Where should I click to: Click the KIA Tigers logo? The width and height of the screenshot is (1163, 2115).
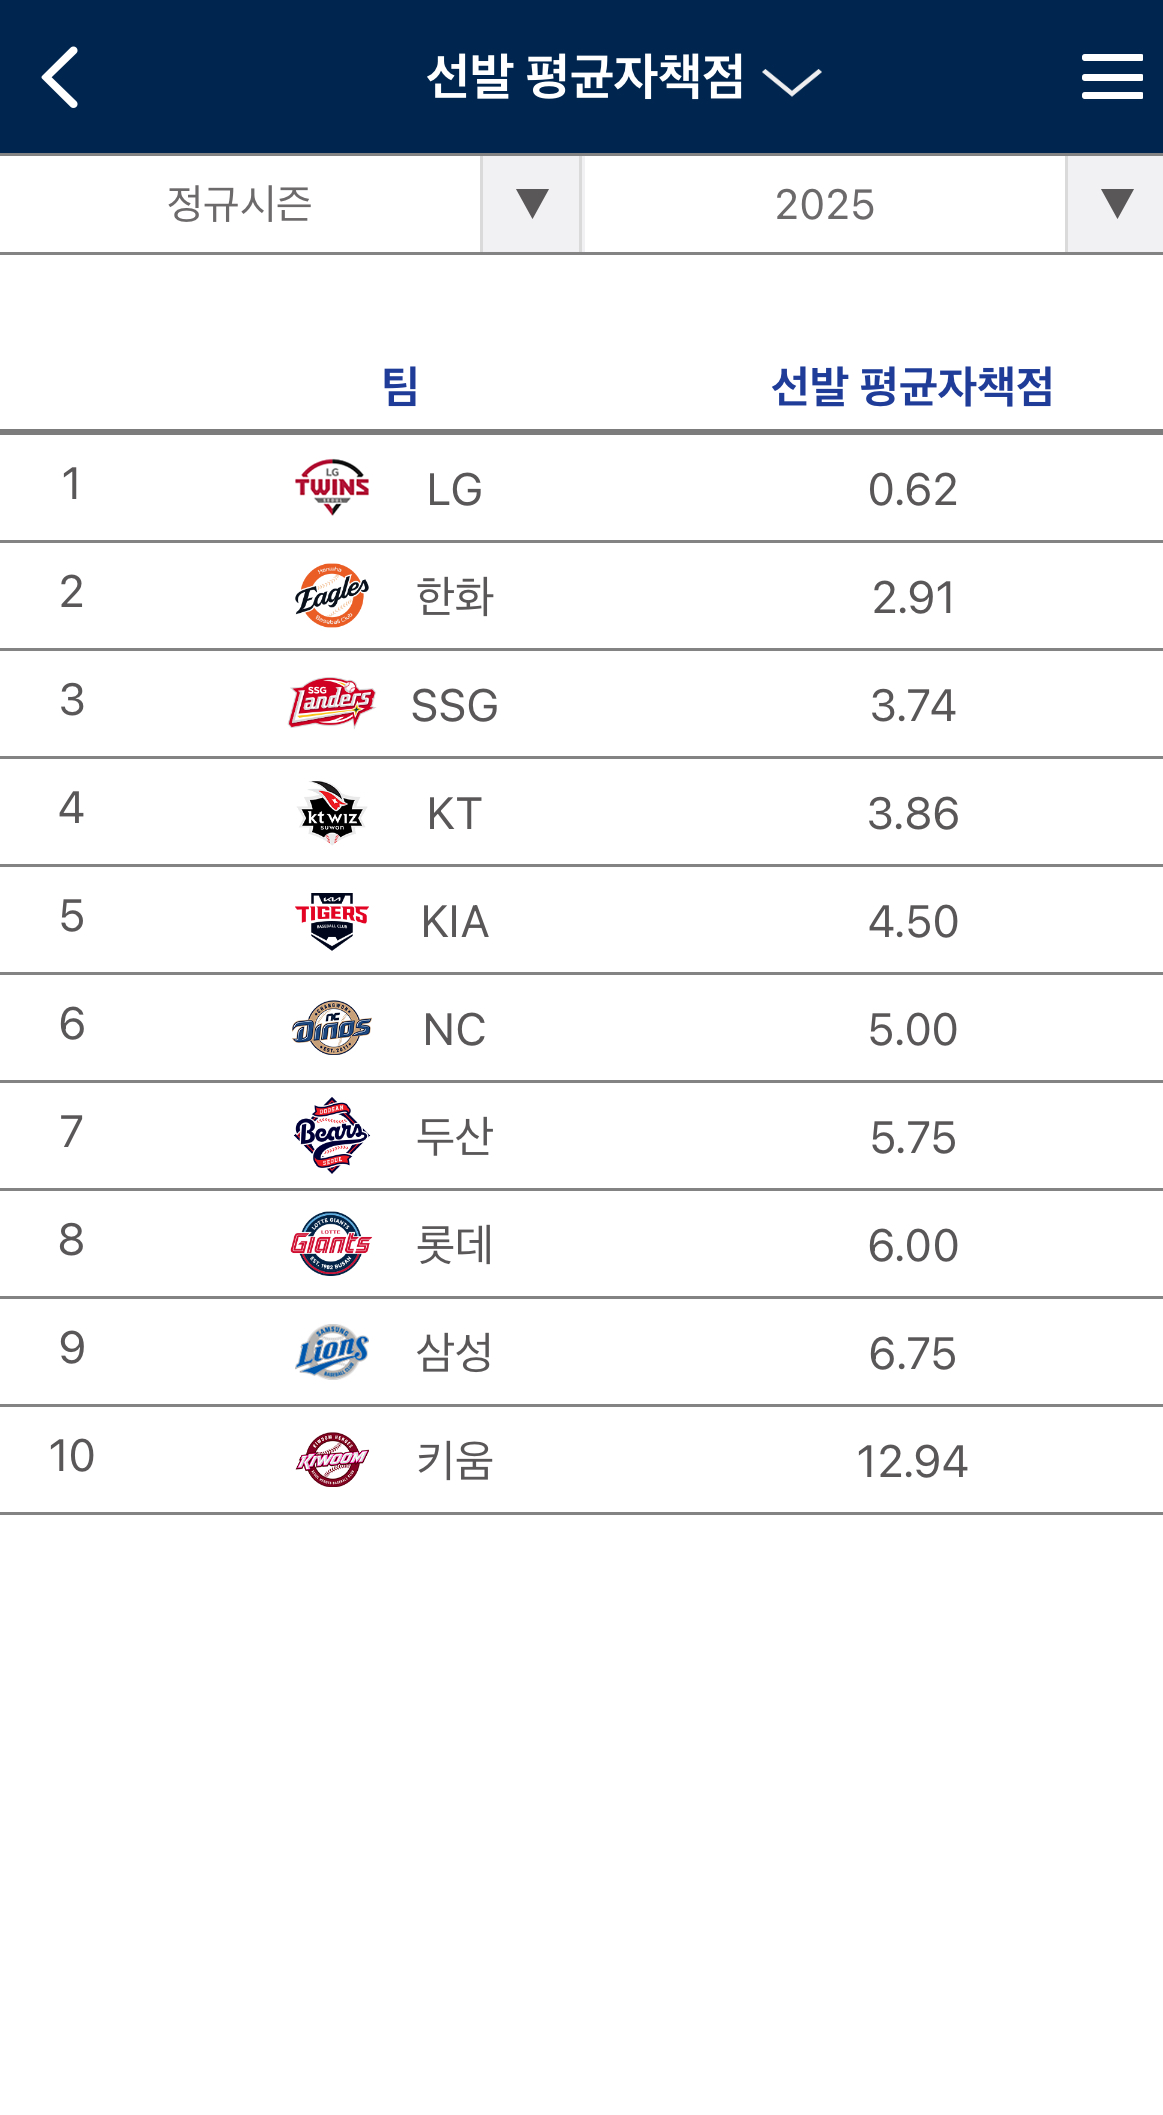point(332,920)
